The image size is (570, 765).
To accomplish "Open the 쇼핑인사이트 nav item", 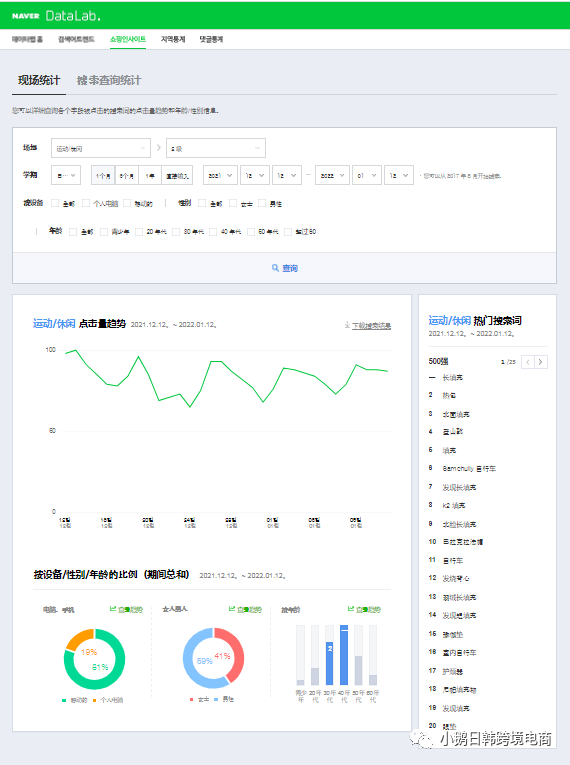I will pos(128,40).
